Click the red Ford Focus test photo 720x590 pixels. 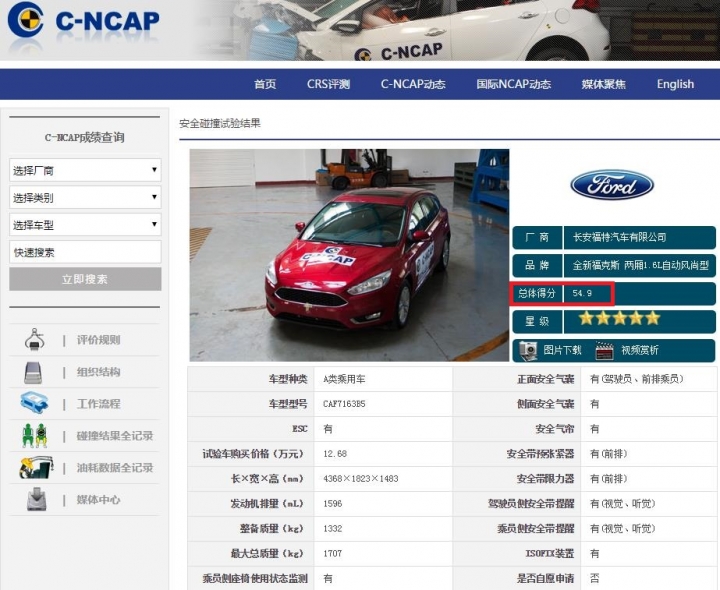(x=349, y=255)
